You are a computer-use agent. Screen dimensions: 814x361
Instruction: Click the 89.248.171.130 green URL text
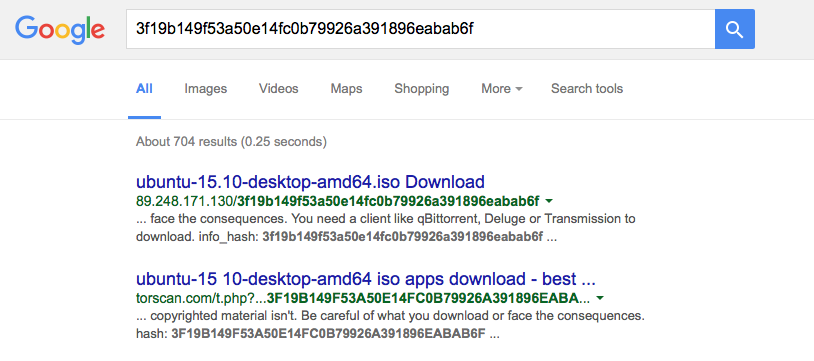coord(338,201)
